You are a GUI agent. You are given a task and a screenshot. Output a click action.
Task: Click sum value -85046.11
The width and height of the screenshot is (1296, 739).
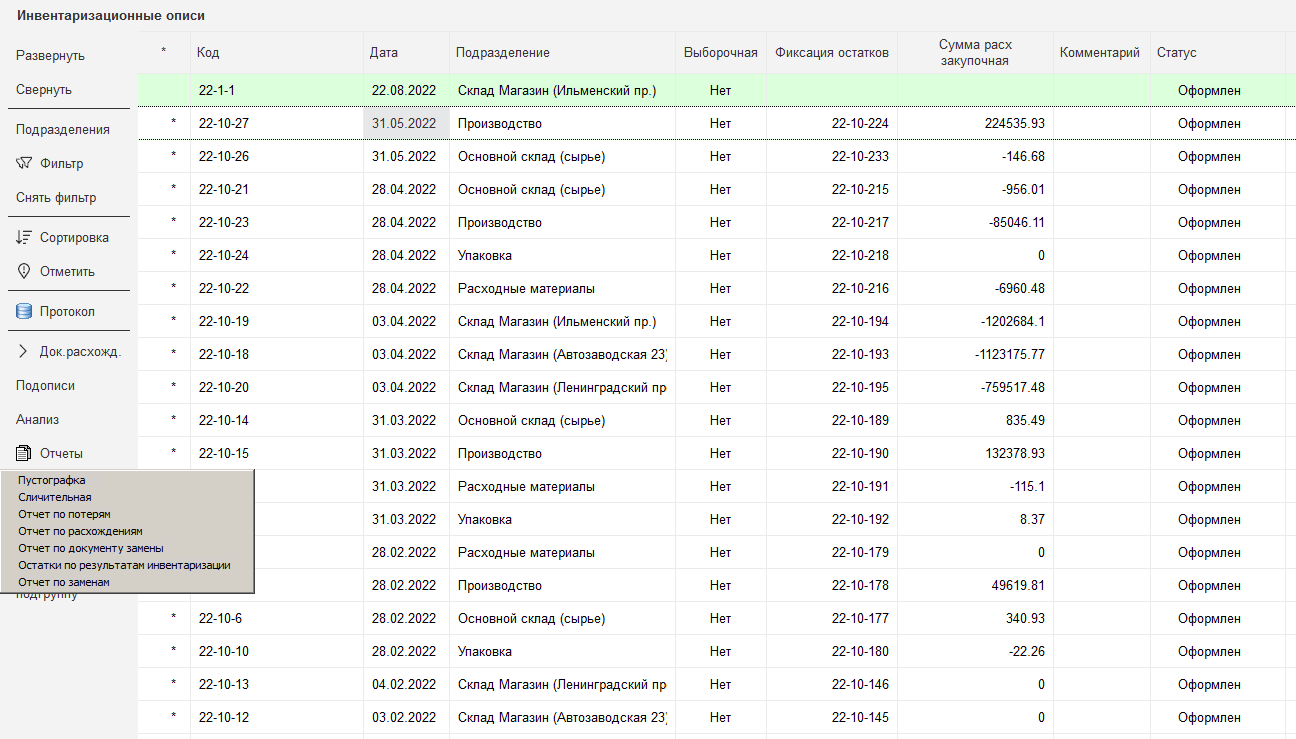click(x=1017, y=223)
